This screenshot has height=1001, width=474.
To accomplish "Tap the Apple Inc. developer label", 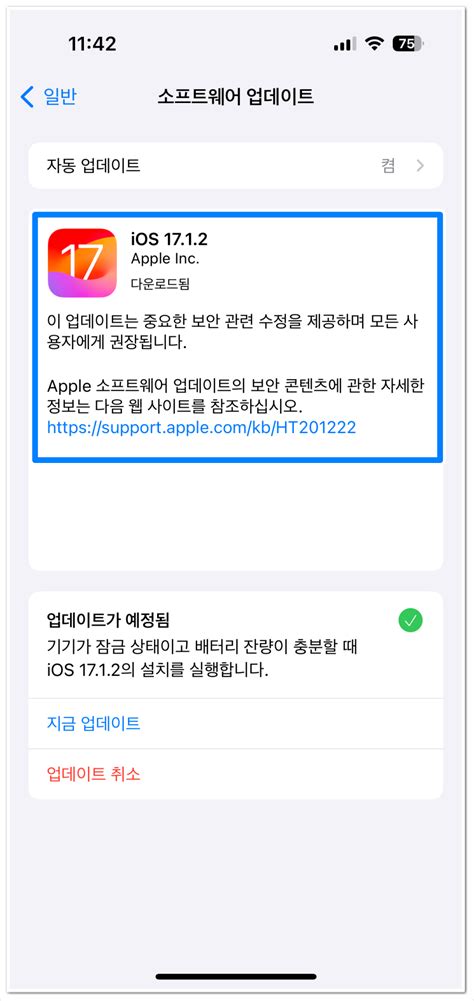I will tap(165, 259).
